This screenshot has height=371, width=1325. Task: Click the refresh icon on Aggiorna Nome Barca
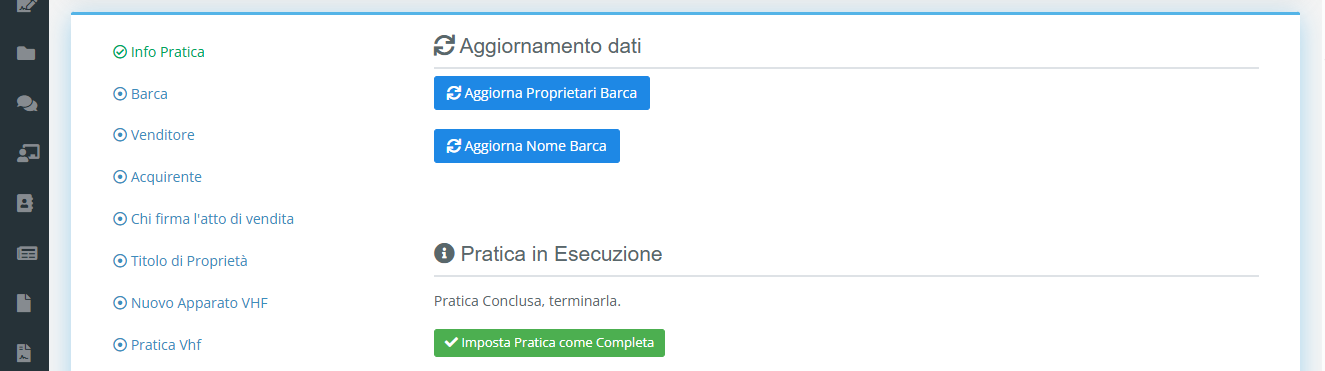(454, 146)
